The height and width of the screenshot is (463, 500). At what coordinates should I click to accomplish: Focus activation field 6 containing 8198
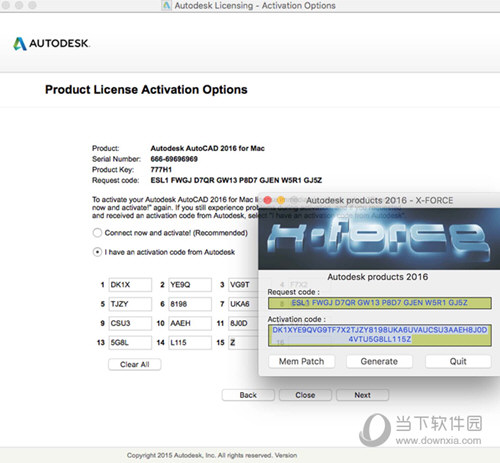click(190, 304)
